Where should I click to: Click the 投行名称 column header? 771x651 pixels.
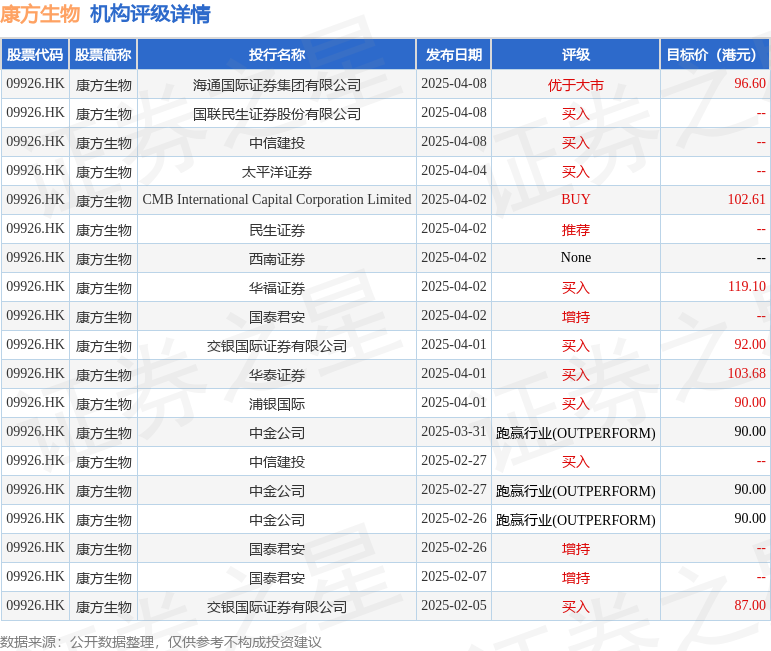pyautogui.click(x=277, y=55)
